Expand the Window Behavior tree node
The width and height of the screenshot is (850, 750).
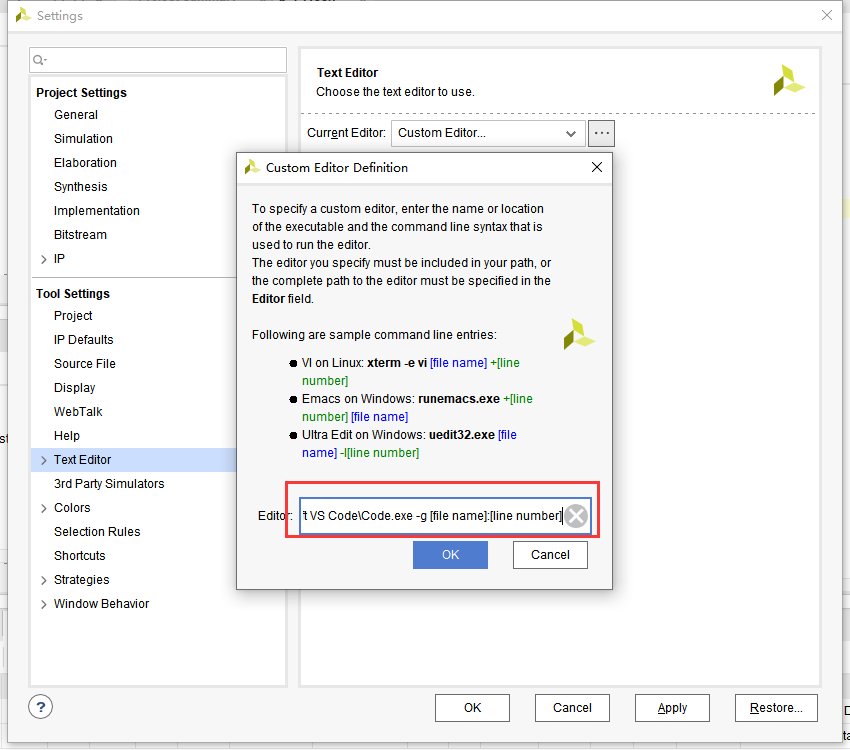(44, 604)
